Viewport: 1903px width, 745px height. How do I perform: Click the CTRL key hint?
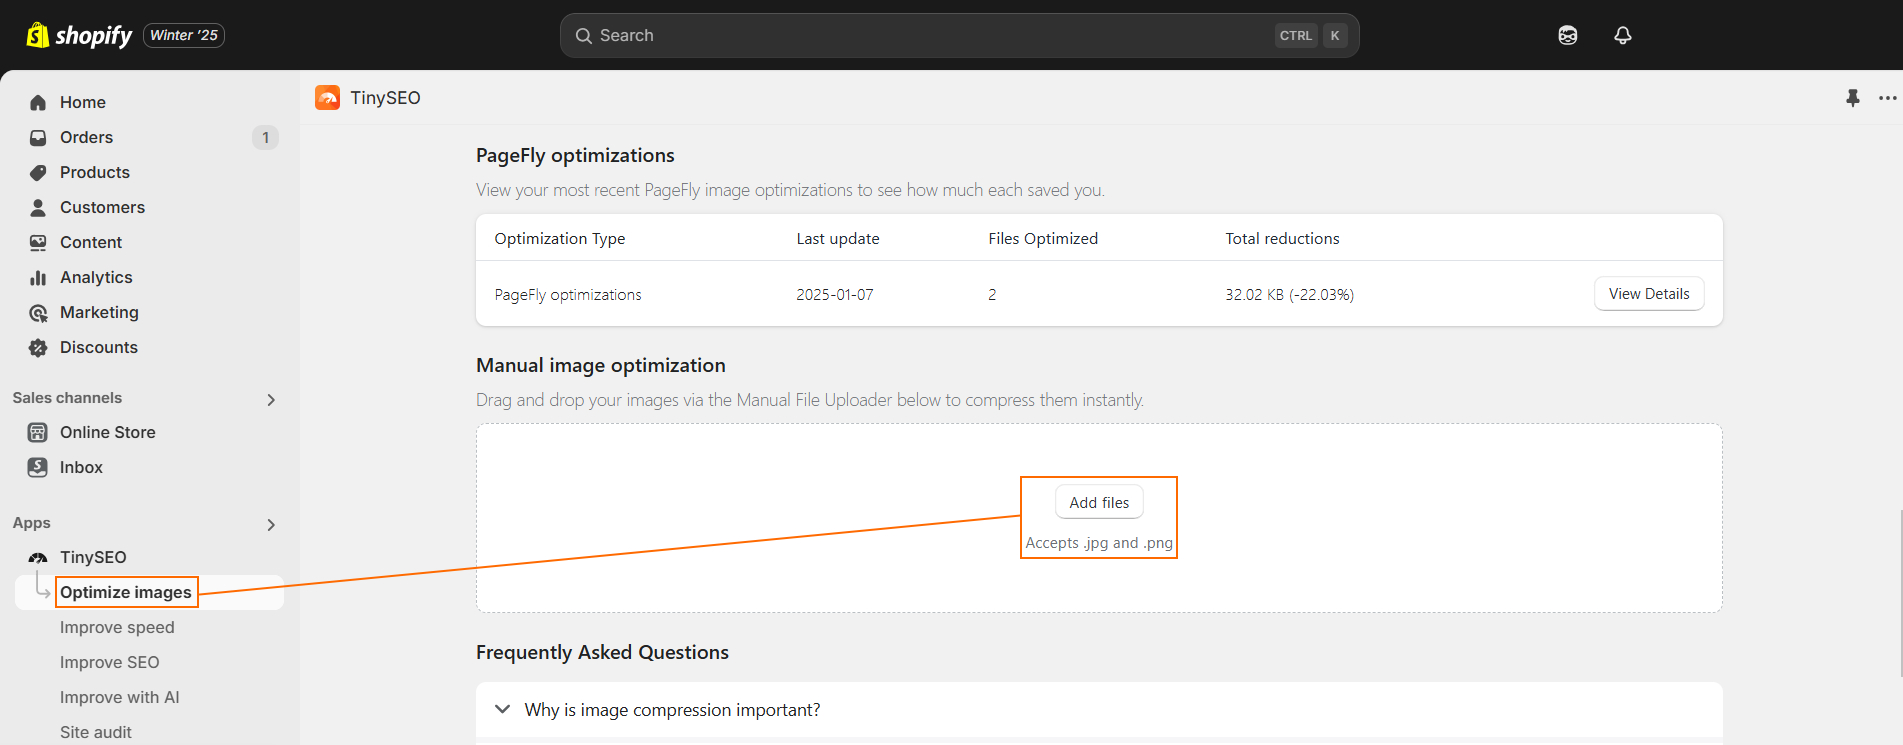[x=1296, y=36]
